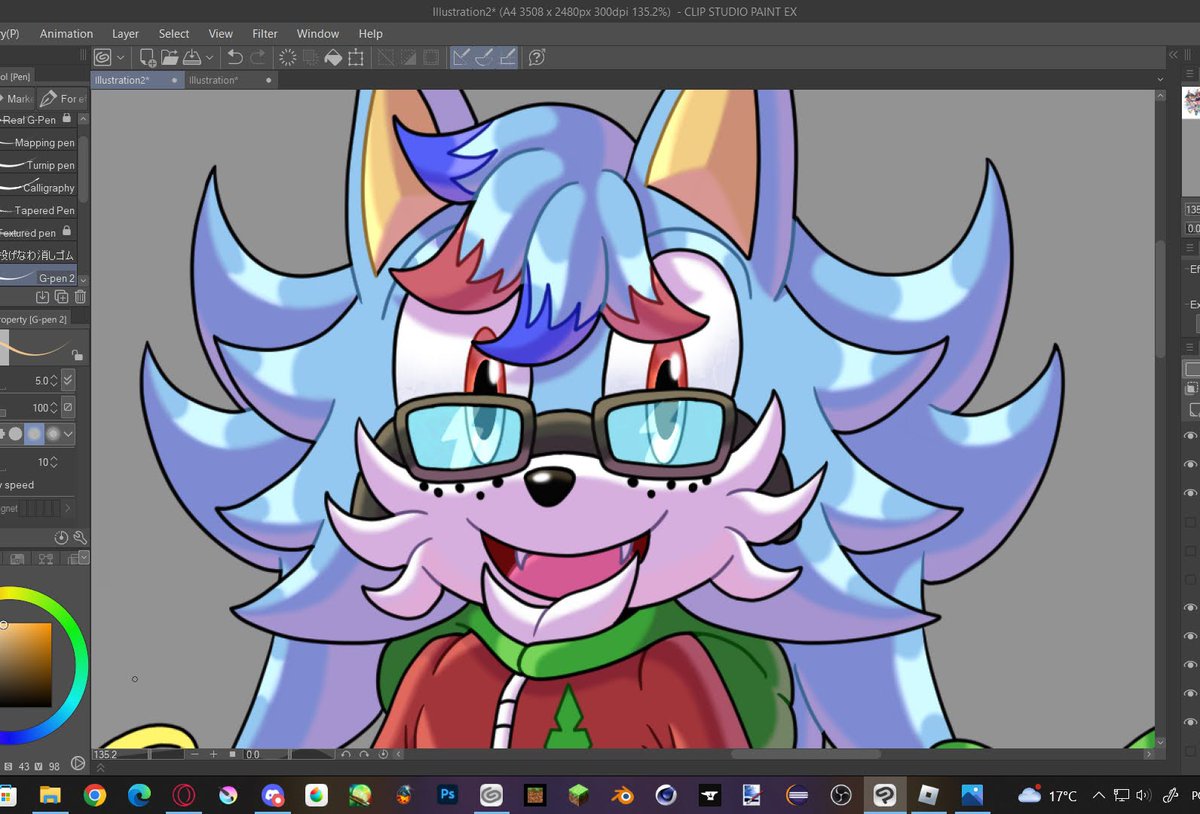This screenshot has height=814, width=1200.
Task: Show hidden icons in system tray
Action: tap(1098, 796)
